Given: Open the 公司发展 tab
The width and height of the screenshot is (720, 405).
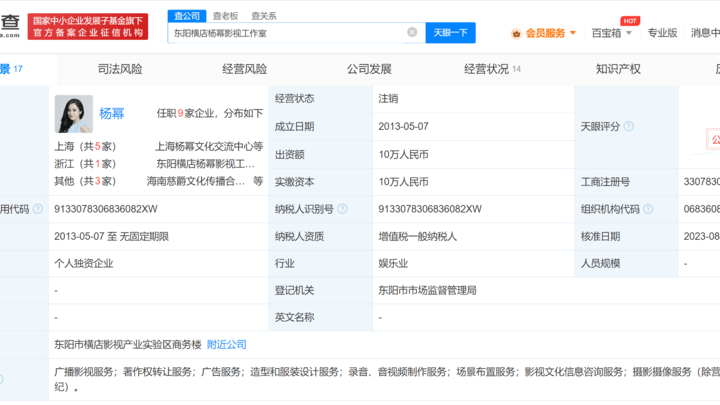Looking at the screenshot, I should (x=369, y=69).
